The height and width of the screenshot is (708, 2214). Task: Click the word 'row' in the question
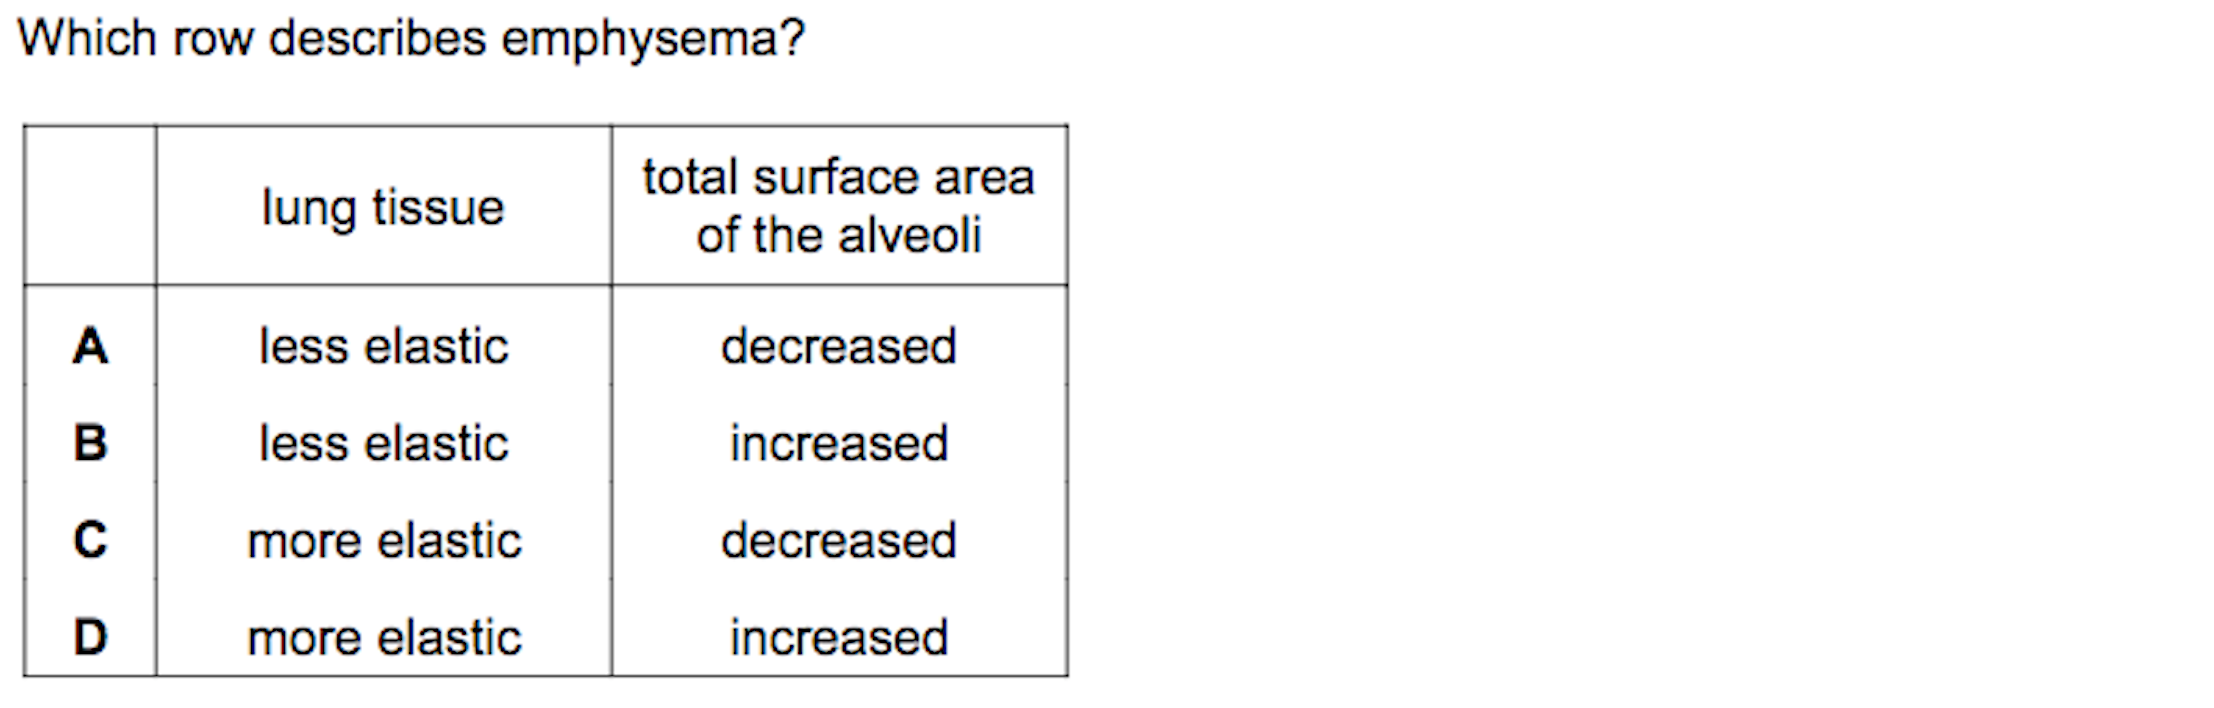(213, 40)
